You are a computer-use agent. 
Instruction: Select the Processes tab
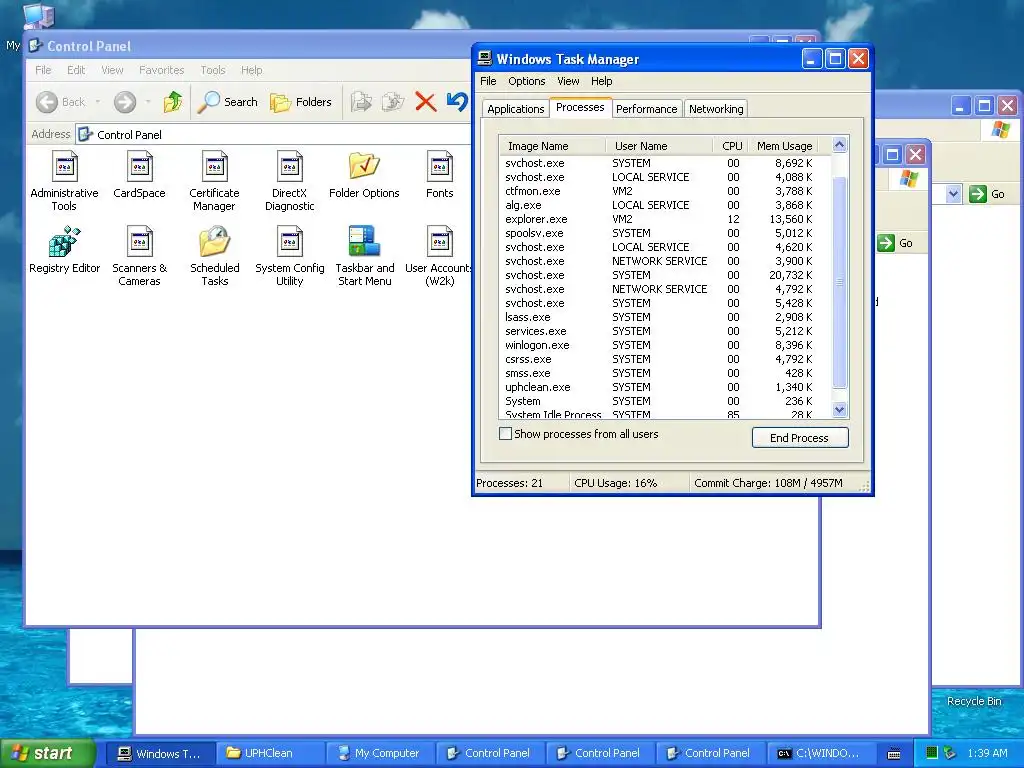click(580, 108)
